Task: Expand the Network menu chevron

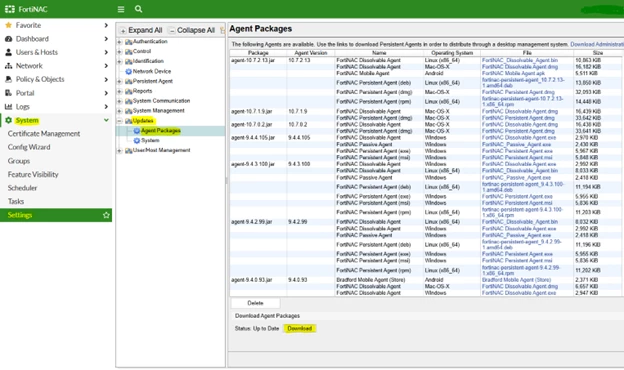Action: coord(106,66)
